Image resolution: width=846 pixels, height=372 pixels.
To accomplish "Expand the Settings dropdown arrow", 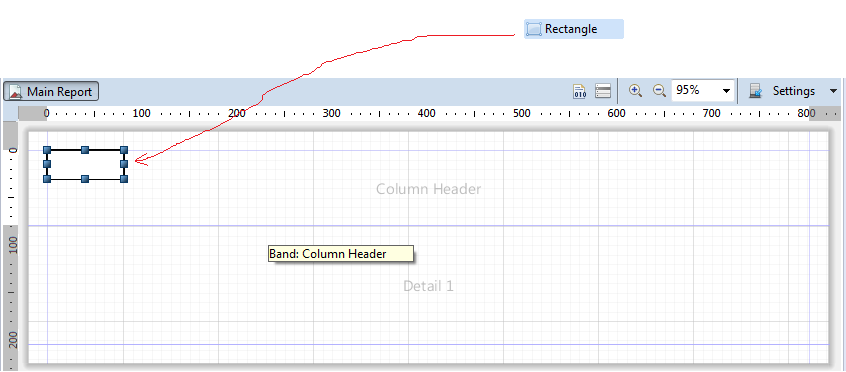I will [834, 91].
